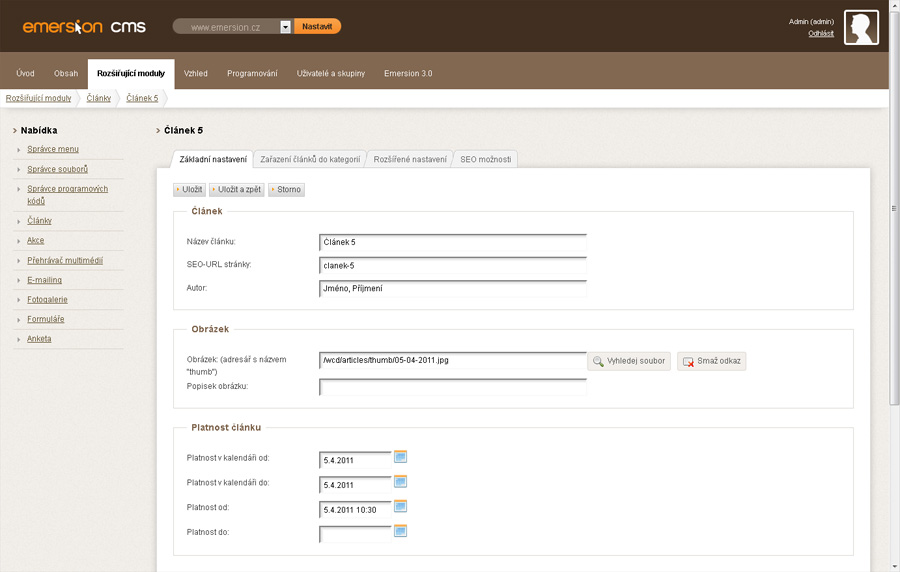The height and width of the screenshot is (572, 900).
Task: Open calendar picker for Platnost v kalendáři od
Action: tap(401, 457)
